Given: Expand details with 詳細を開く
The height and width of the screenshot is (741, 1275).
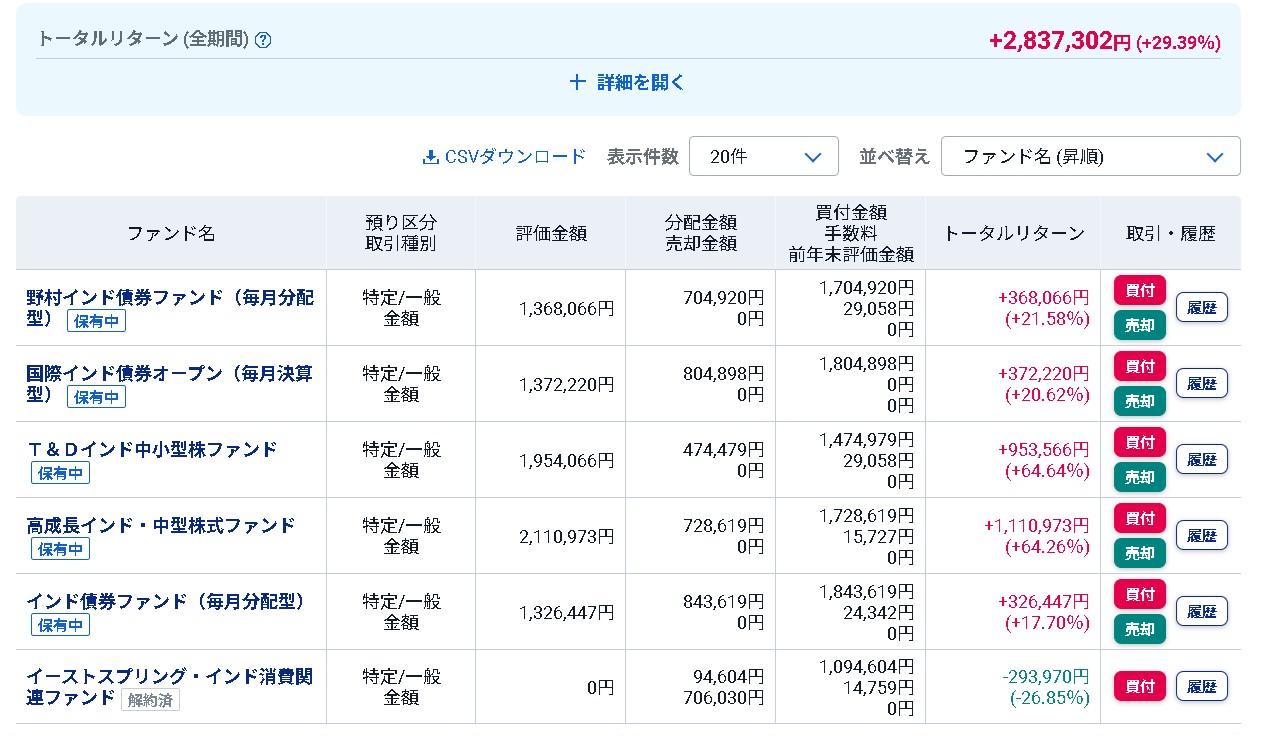Looking at the screenshot, I should tap(628, 83).
